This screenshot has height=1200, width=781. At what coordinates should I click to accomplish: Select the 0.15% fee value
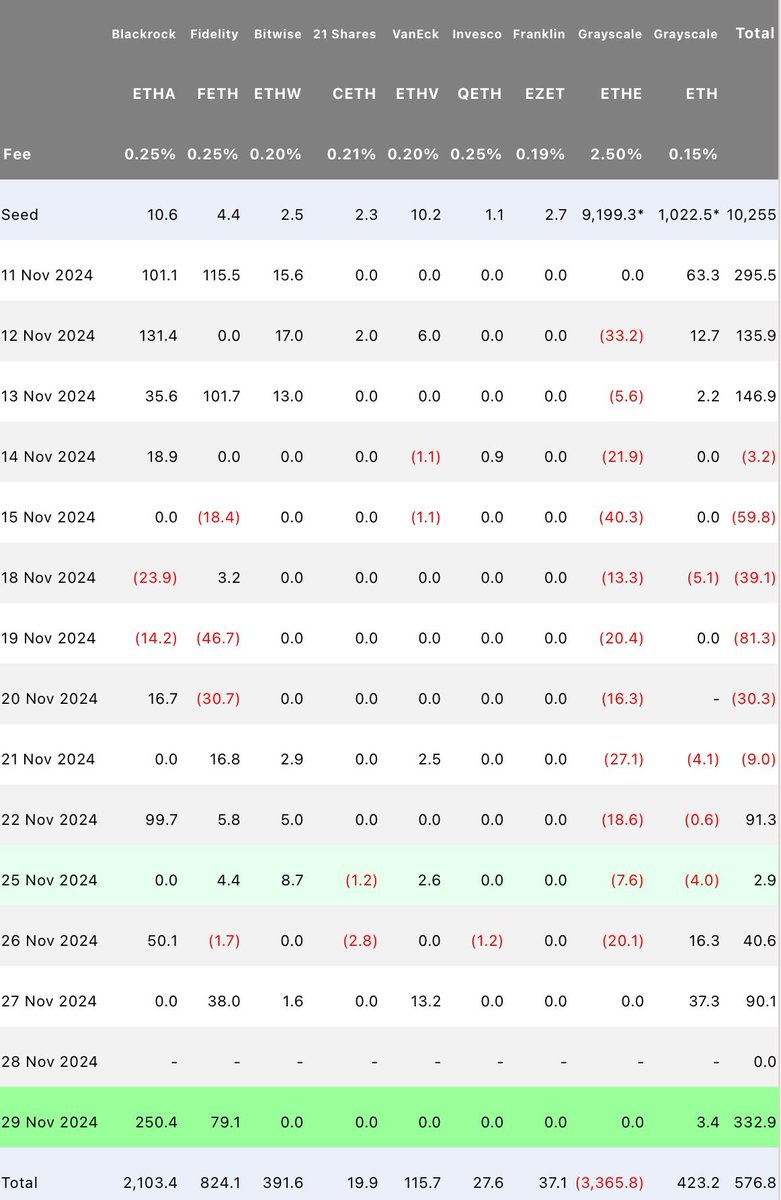[693, 154]
